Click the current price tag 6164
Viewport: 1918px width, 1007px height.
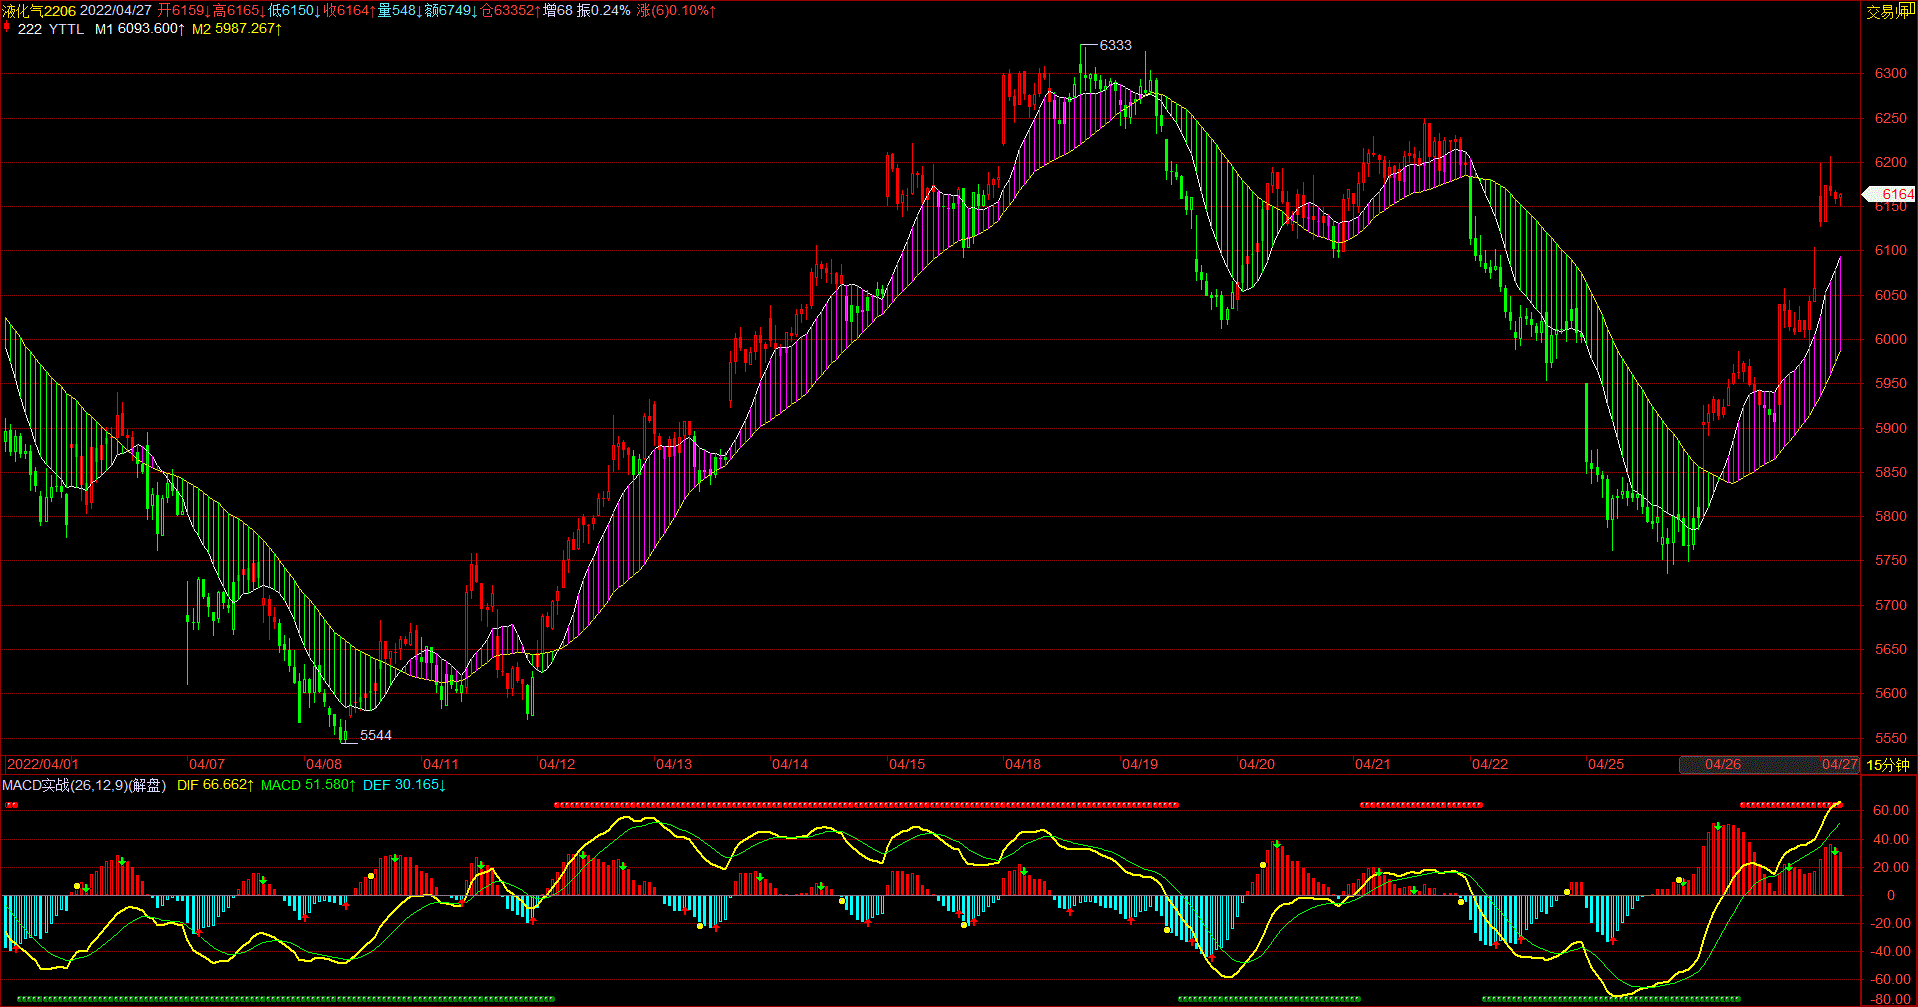(x=1889, y=194)
